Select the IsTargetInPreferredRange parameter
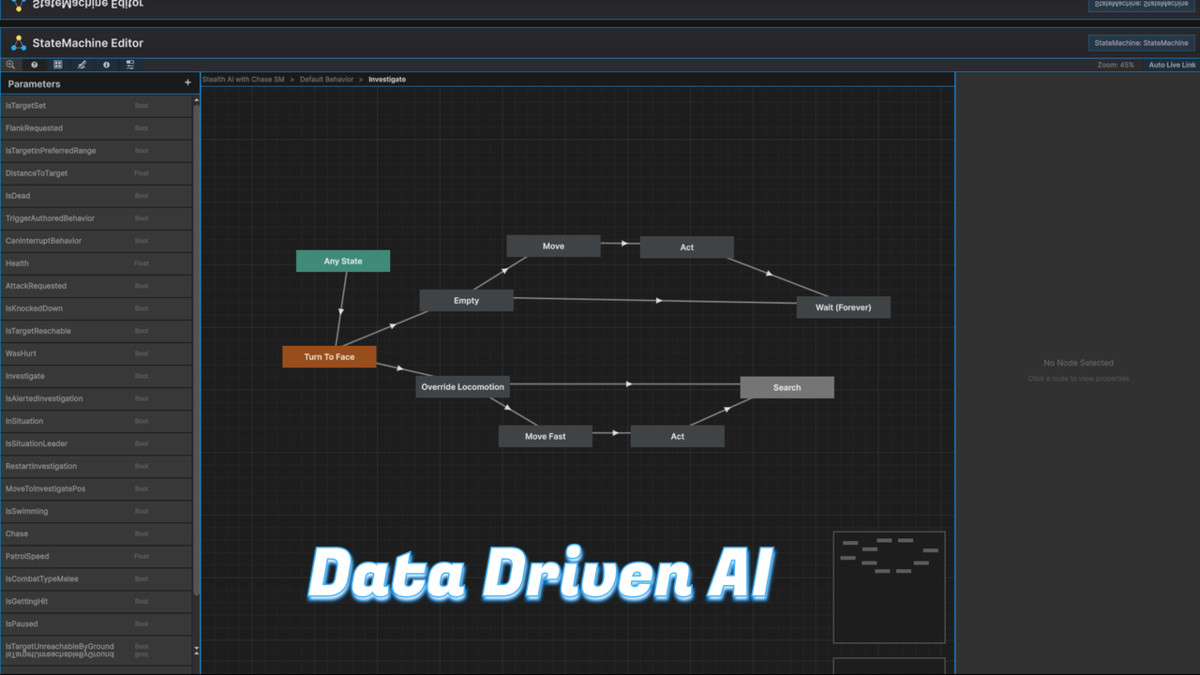 click(x=96, y=150)
